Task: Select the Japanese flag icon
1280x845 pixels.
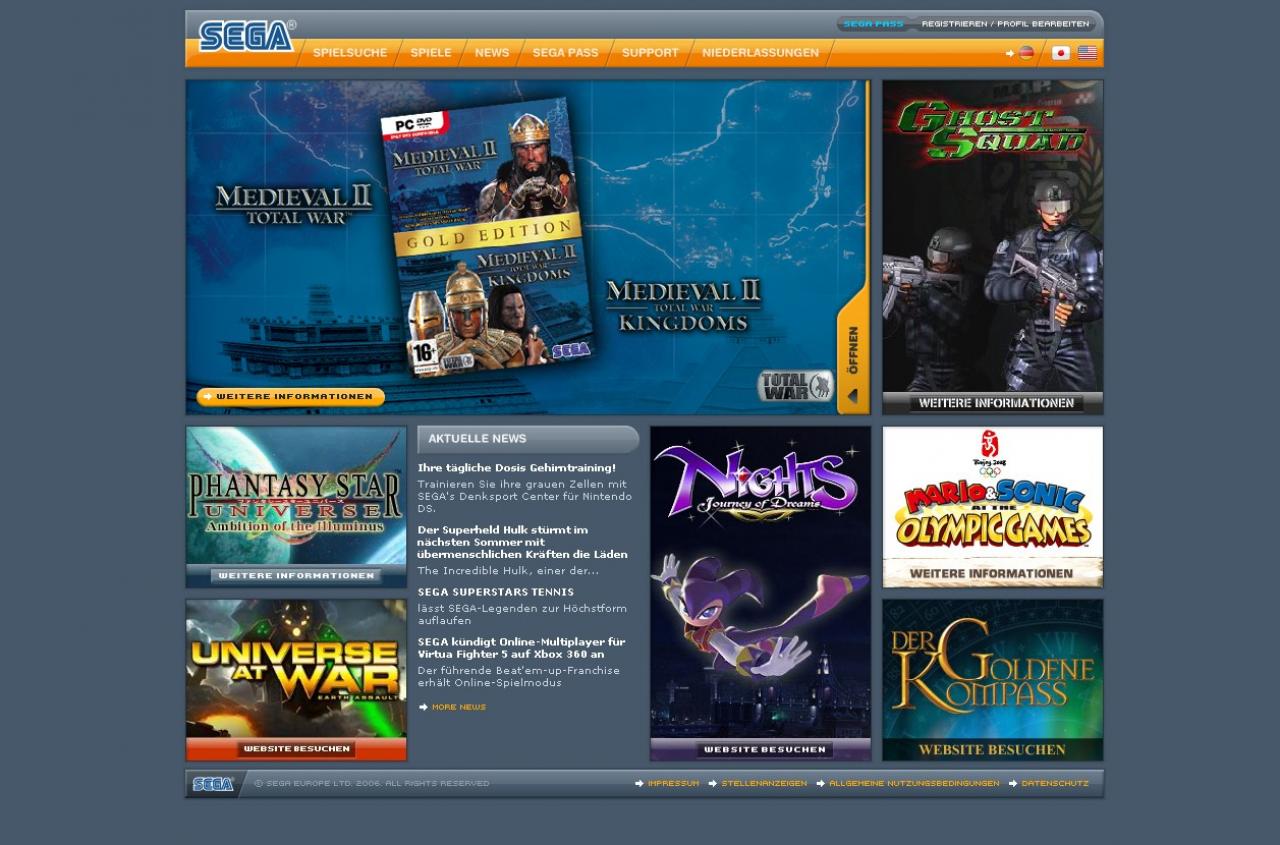Action: tap(1061, 53)
